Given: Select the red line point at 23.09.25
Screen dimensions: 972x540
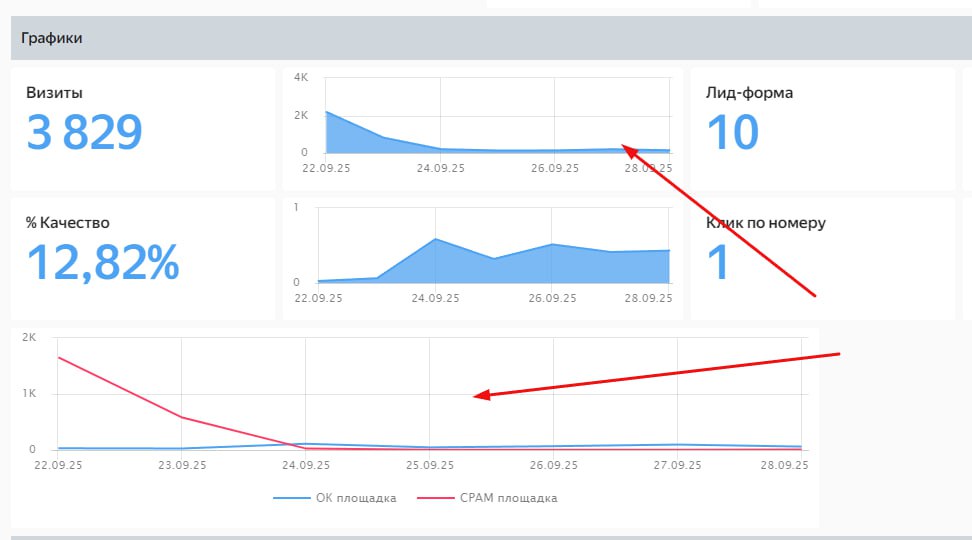Looking at the screenshot, I should [181, 417].
